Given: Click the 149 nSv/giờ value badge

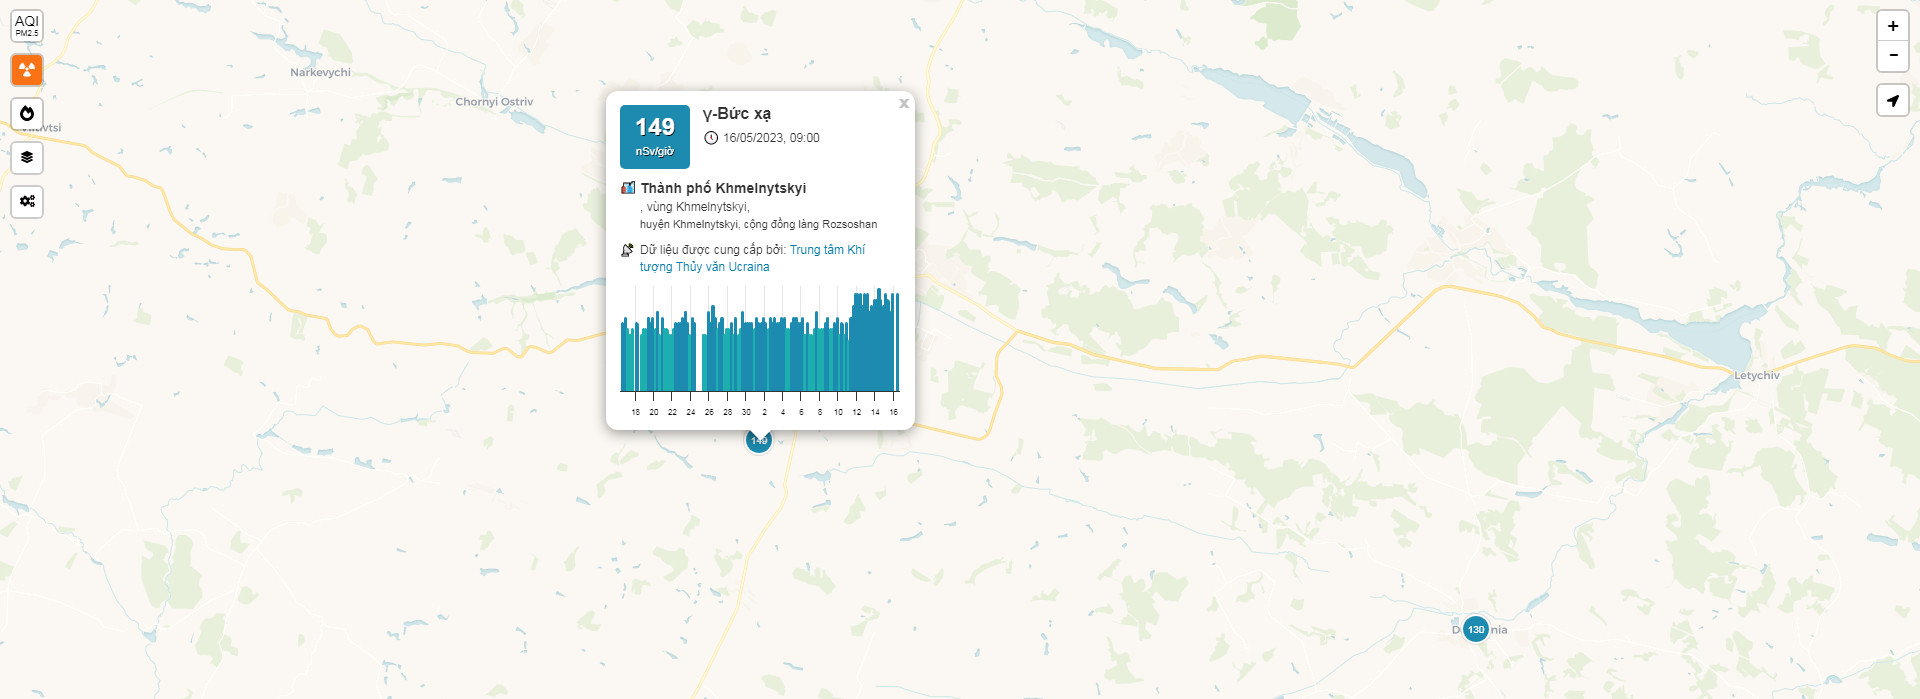Looking at the screenshot, I should click(x=655, y=137).
